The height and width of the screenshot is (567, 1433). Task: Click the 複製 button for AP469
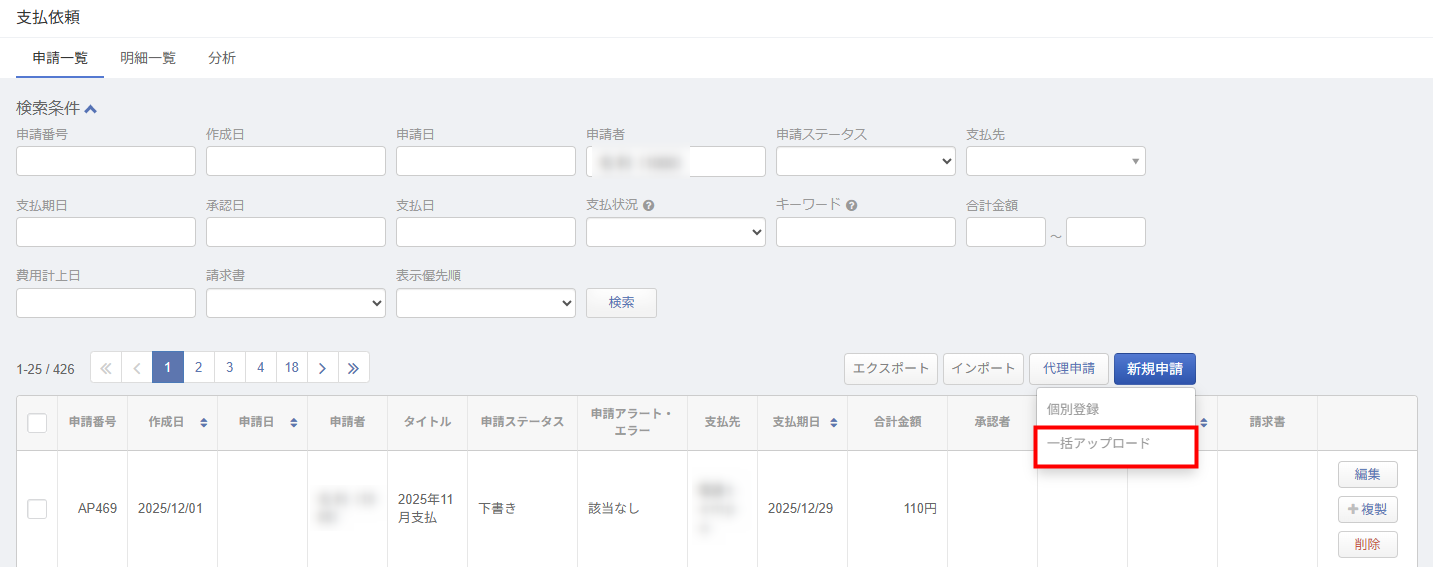tap(1367, 509)
